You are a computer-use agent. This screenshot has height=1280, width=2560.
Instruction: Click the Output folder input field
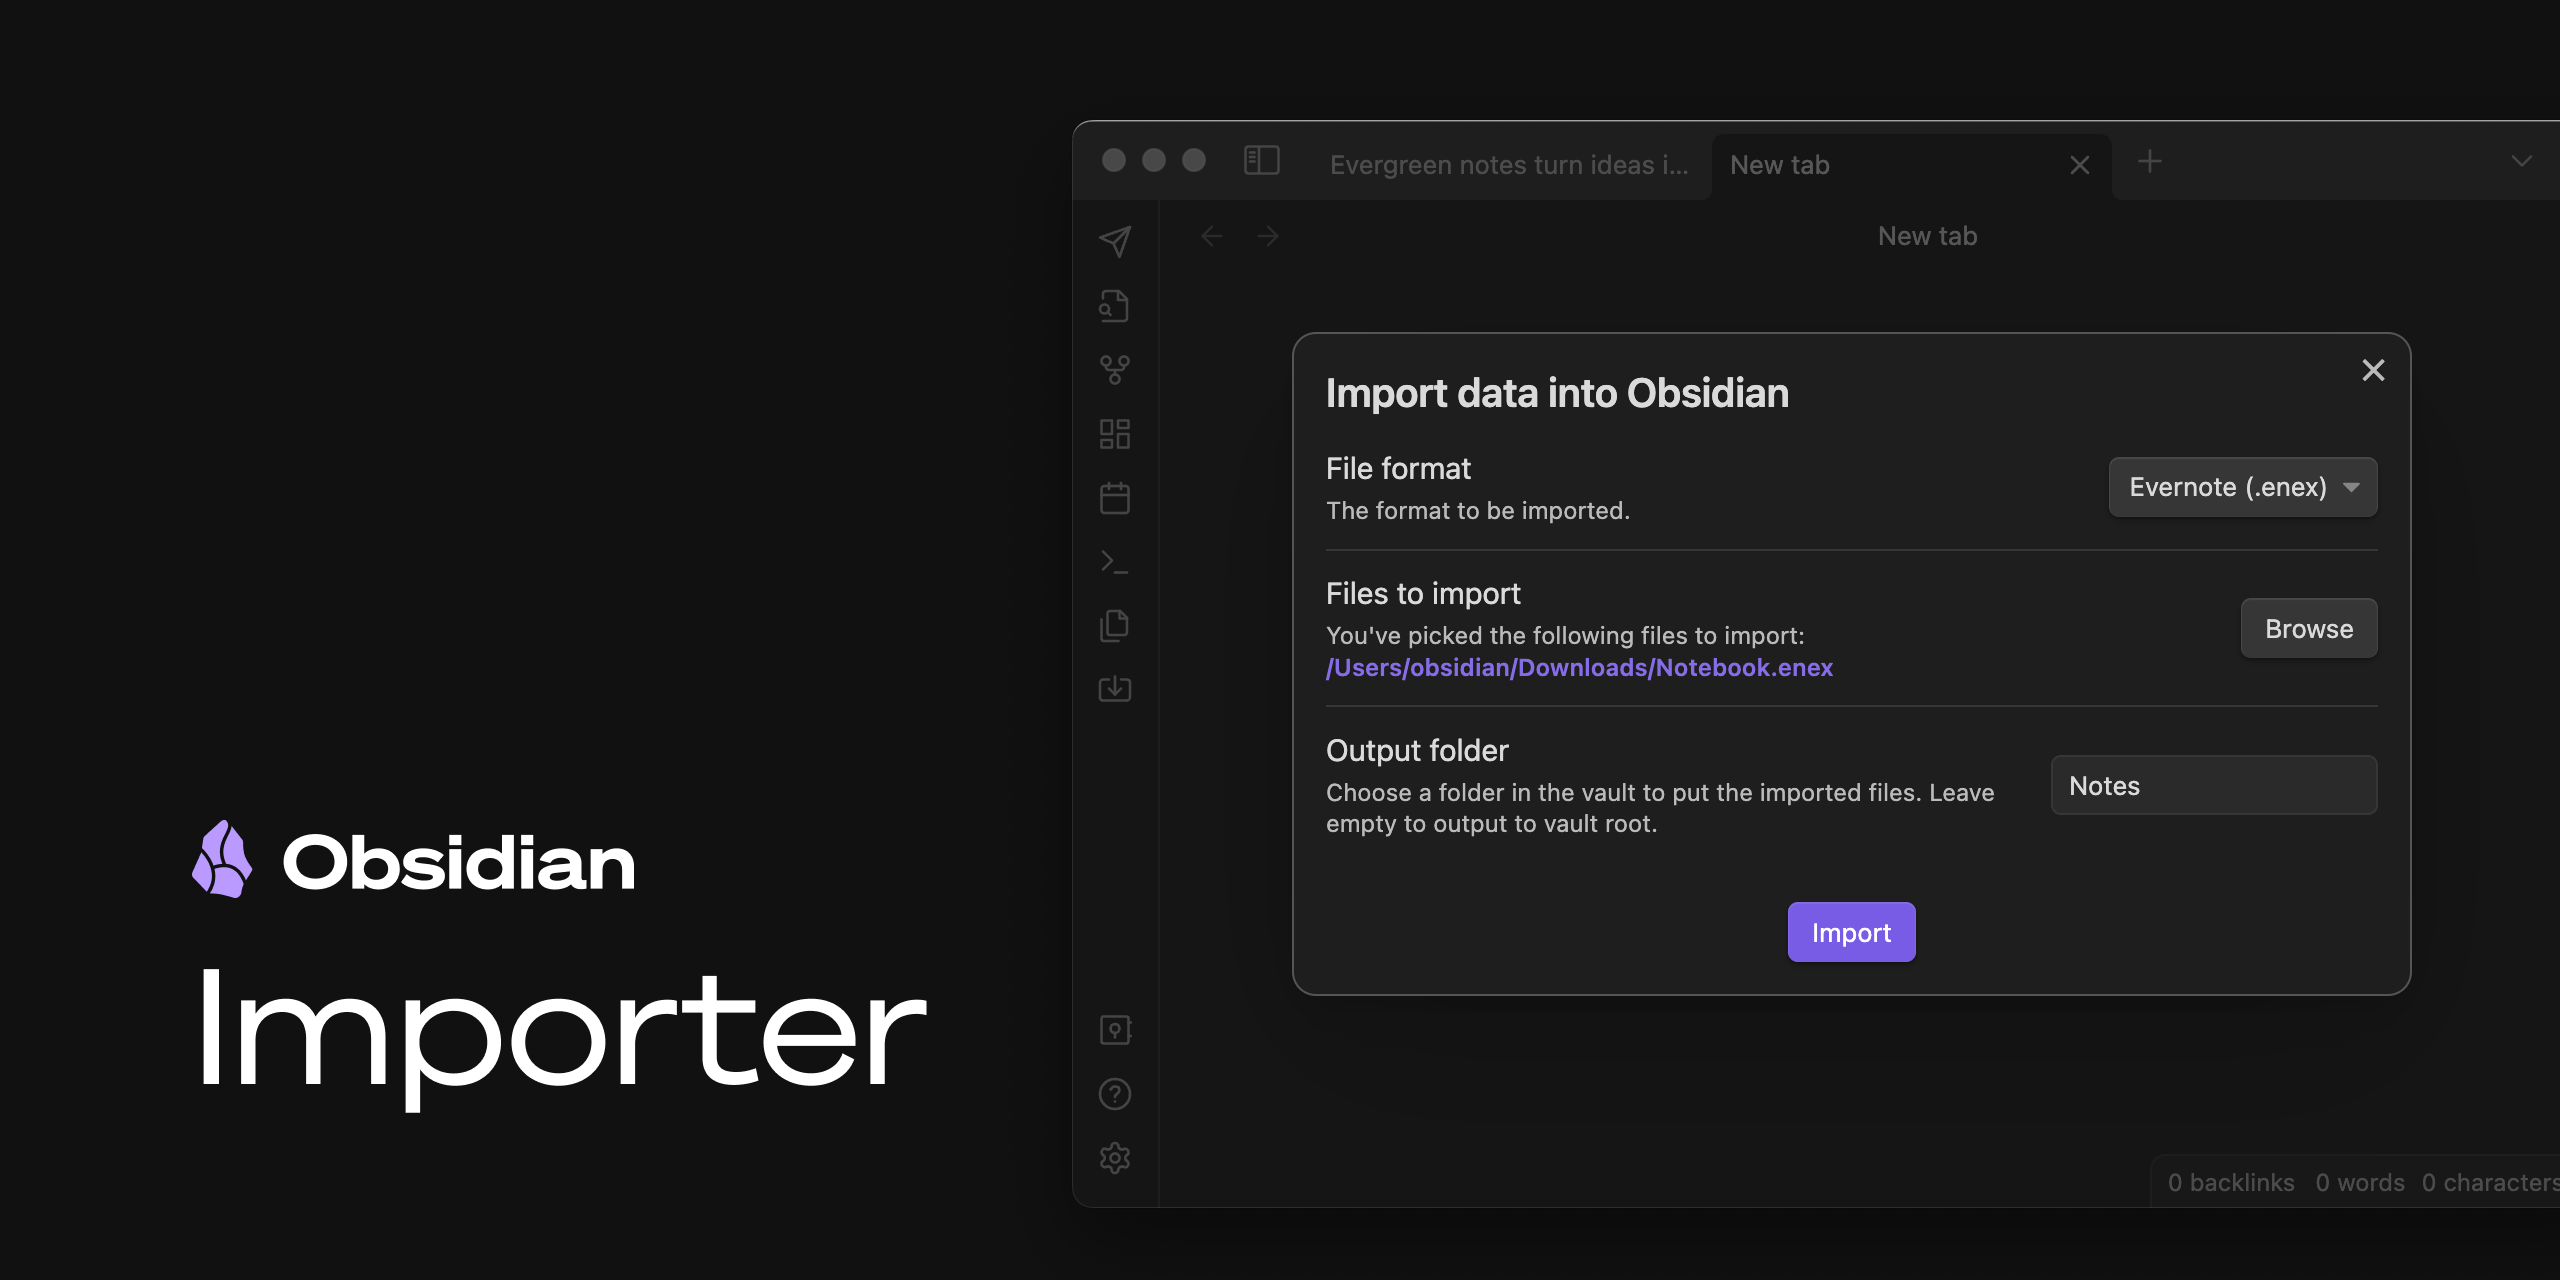(x=2212, y=785)
